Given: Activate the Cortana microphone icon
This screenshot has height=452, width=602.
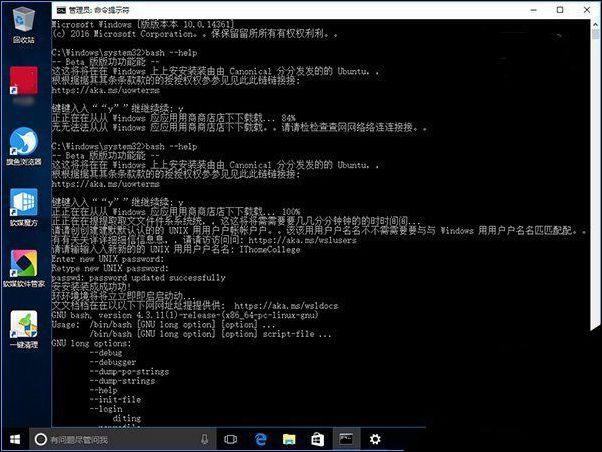Looking at the screenshot, I should pyautogui.click(x=205, y=439).
